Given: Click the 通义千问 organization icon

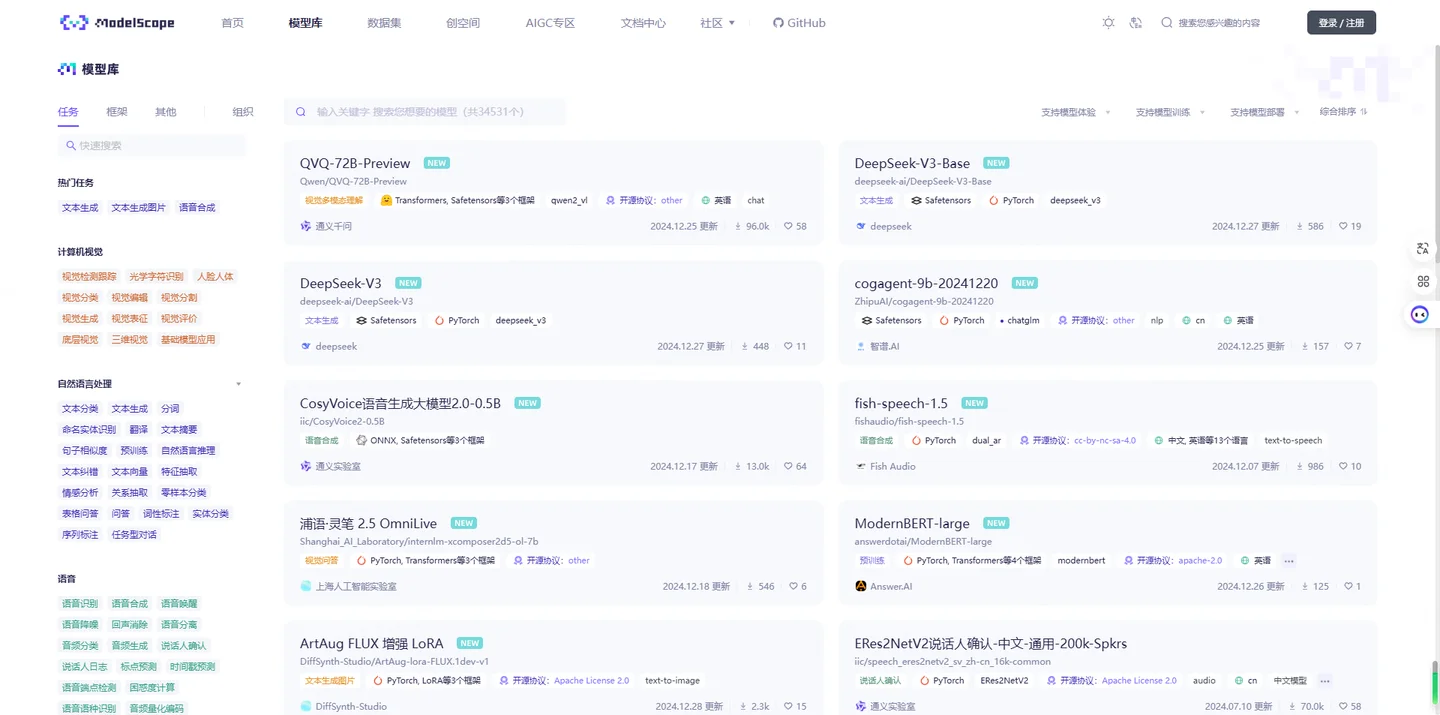Looking at the screenshot, I should click(x=306, y=226).
